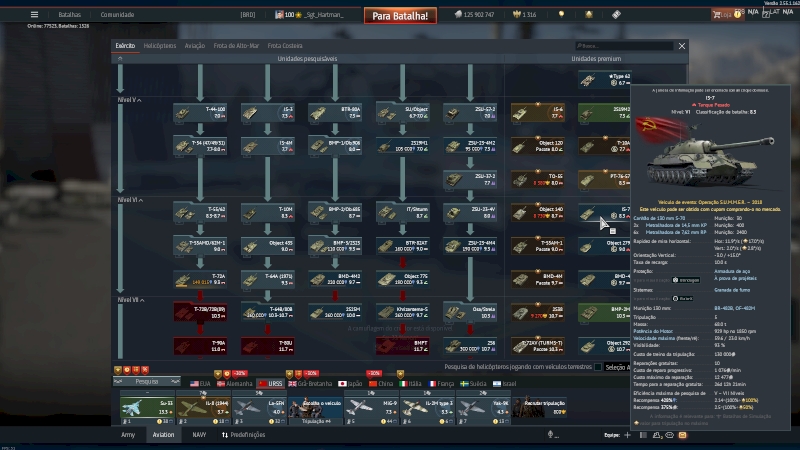Select the Su-33 crew slot aircraft
The height and width of the screenshot is (450, 800).
[147, 408]
